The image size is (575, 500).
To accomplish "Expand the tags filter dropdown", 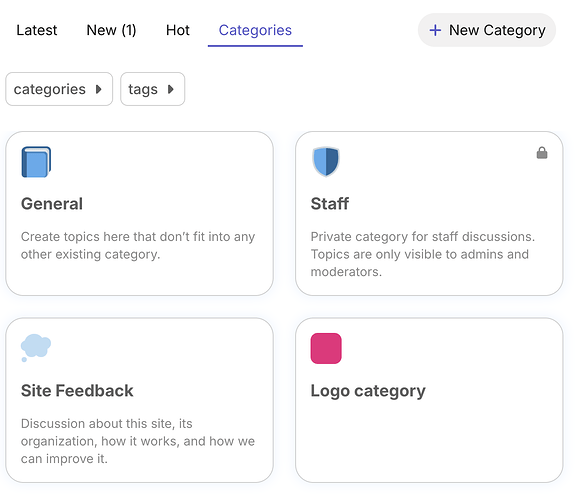I will (153, 89).
